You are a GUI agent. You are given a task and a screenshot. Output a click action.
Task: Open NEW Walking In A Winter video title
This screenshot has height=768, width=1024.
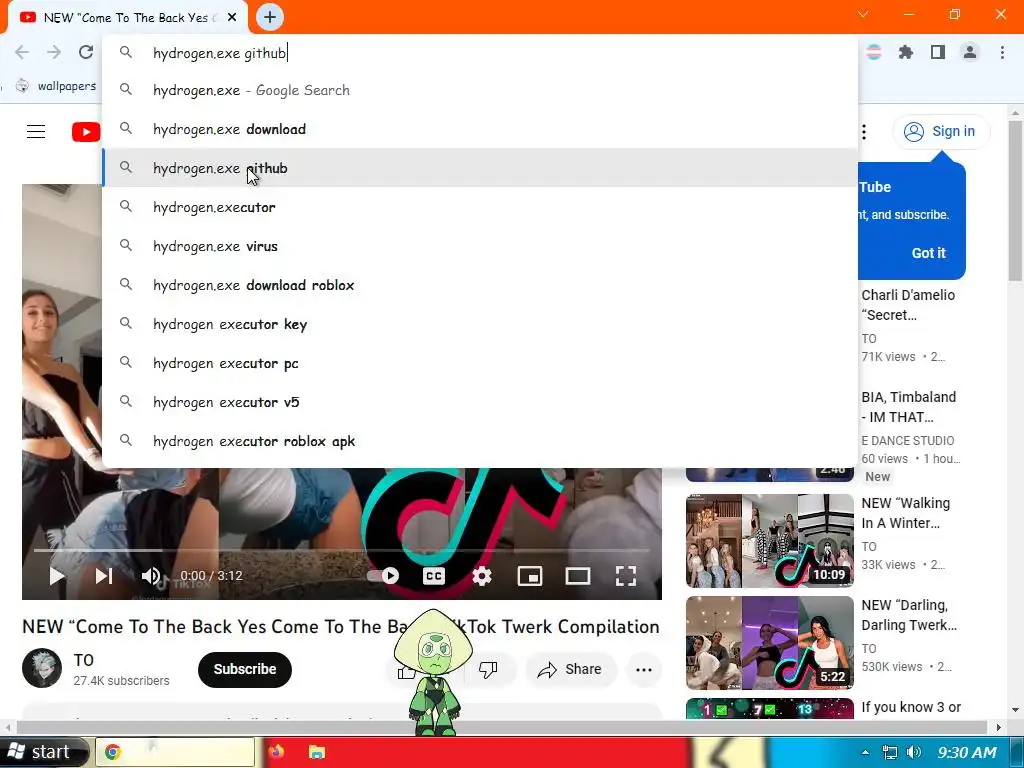(905, 513)
